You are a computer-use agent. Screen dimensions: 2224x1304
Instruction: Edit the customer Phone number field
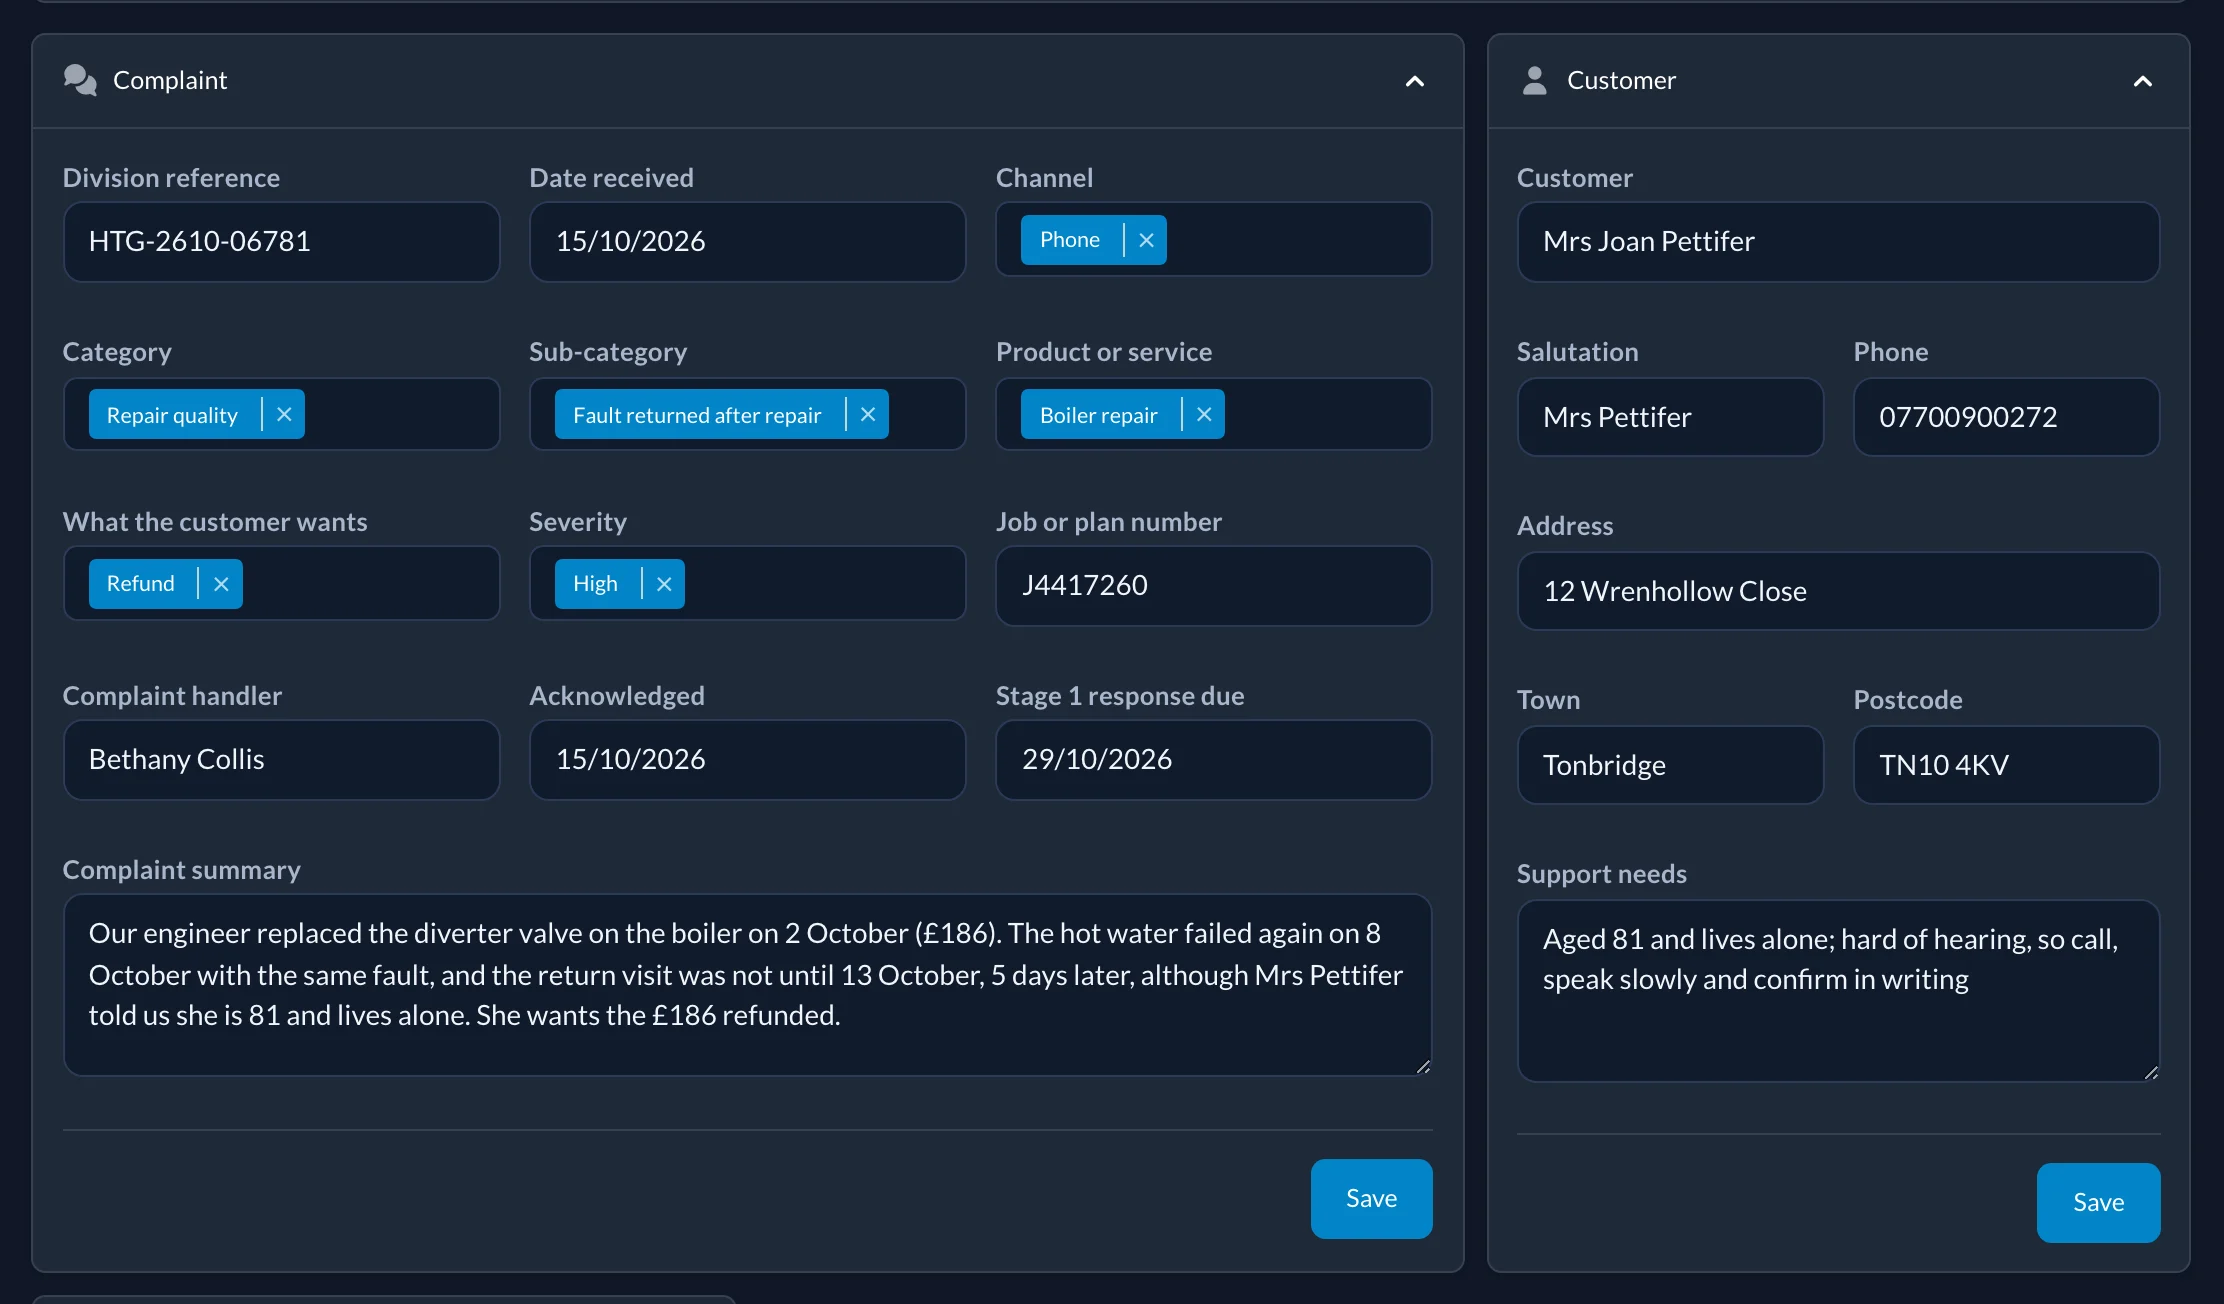[2006, 417]
